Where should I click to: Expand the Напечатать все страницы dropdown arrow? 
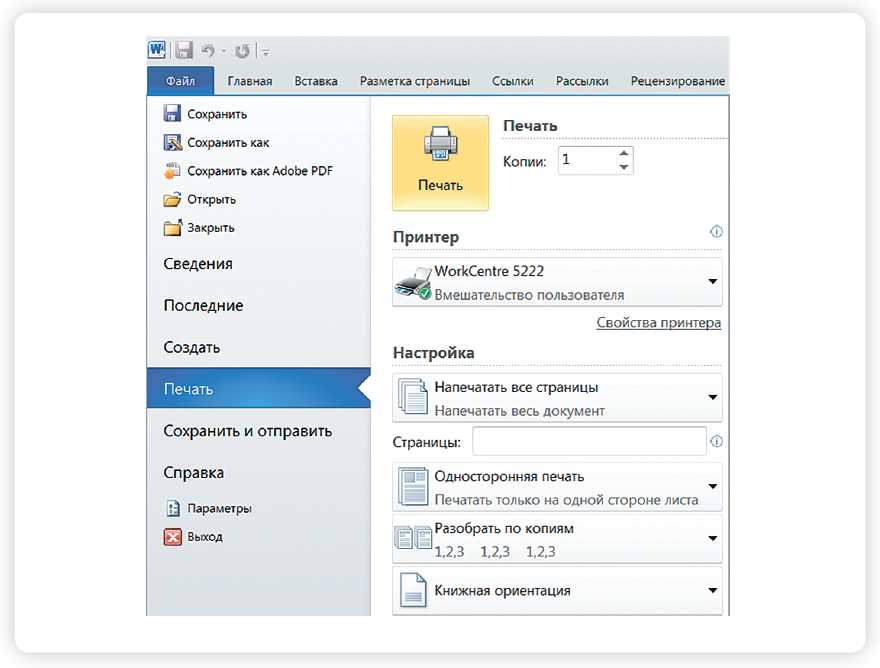712,397
